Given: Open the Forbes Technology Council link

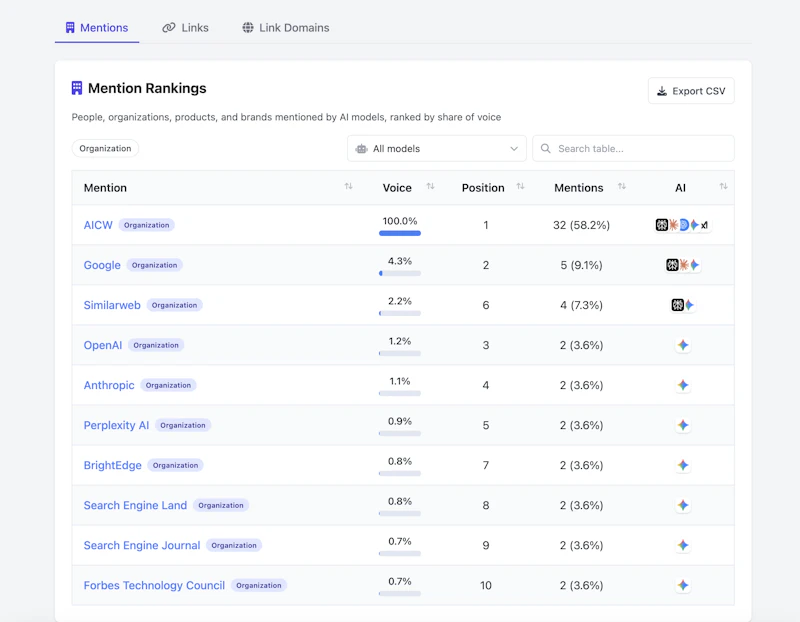Looking at the screenshot, I should (x=154, y=585).
